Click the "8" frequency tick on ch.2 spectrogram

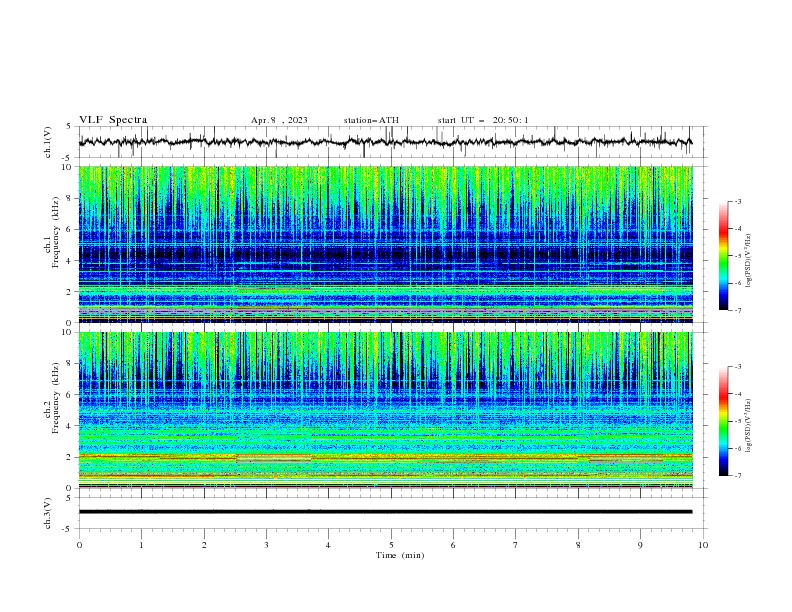(69, 364)
